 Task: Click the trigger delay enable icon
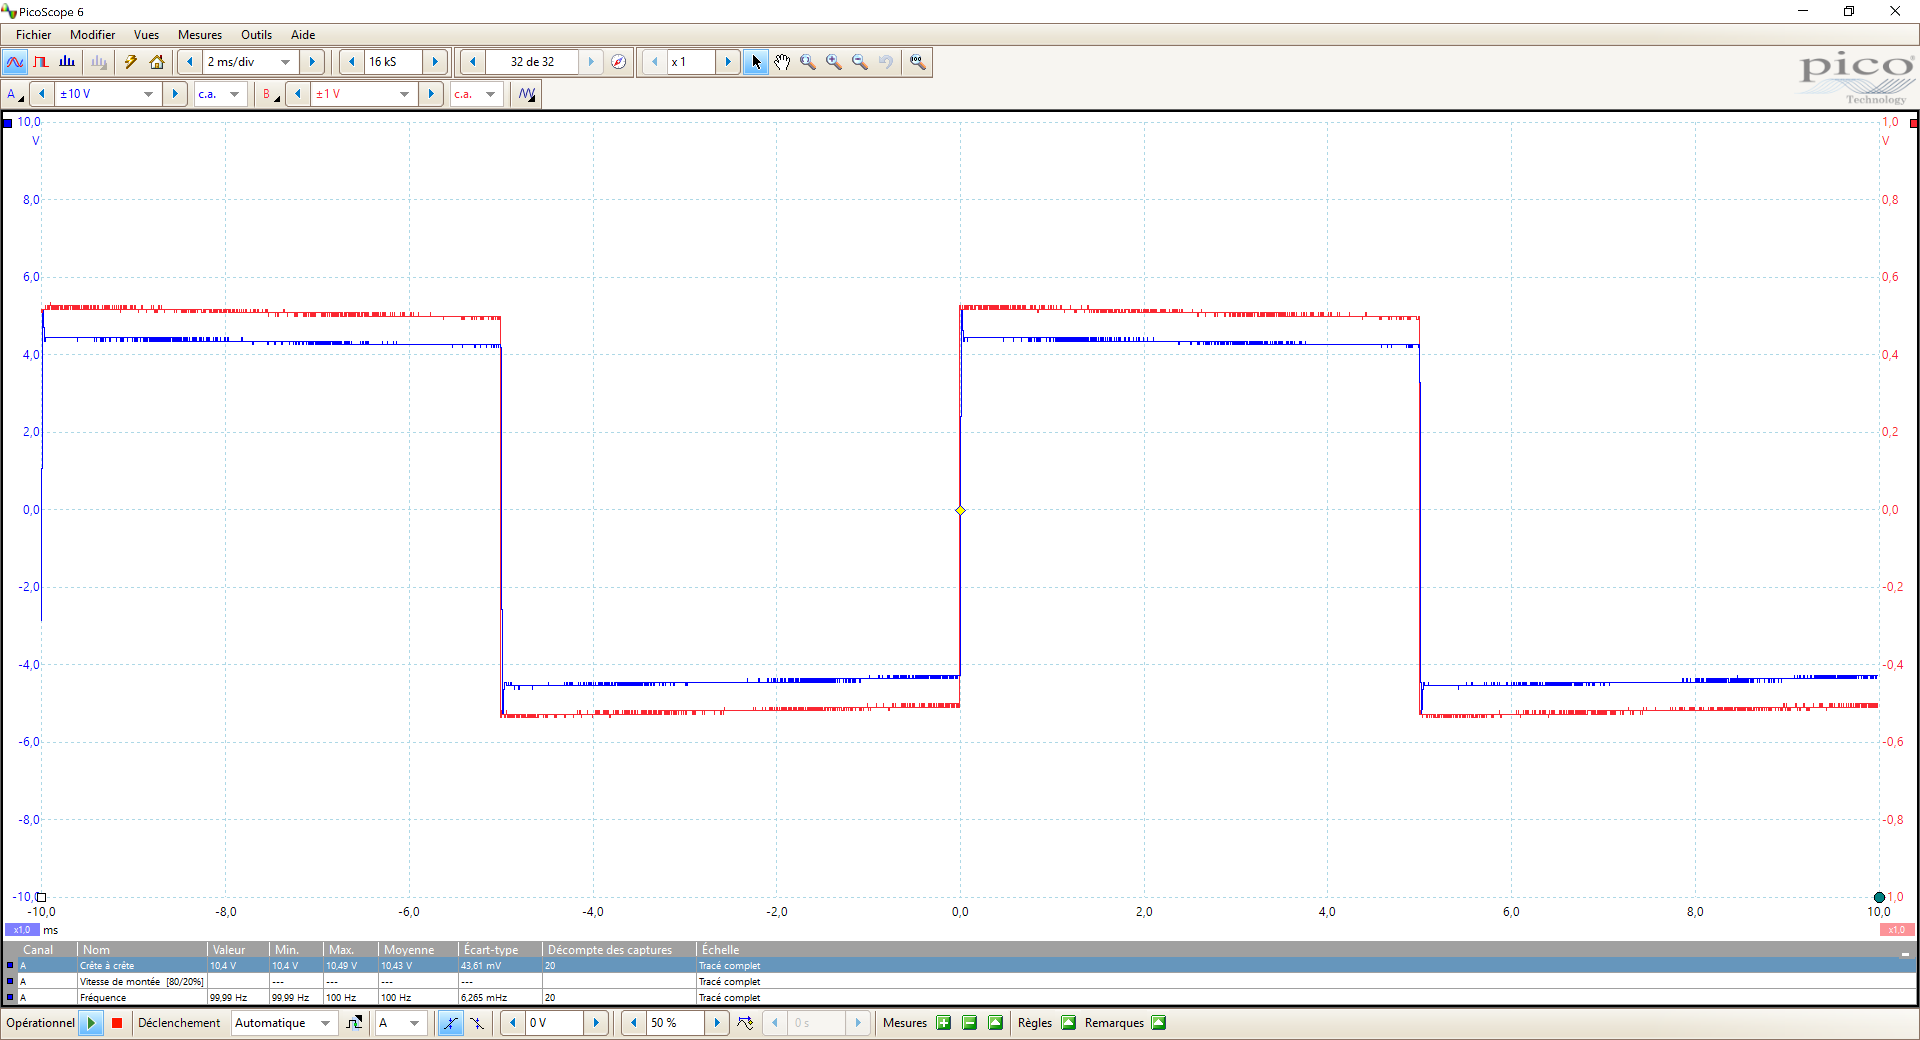[x=745, y=1023]
